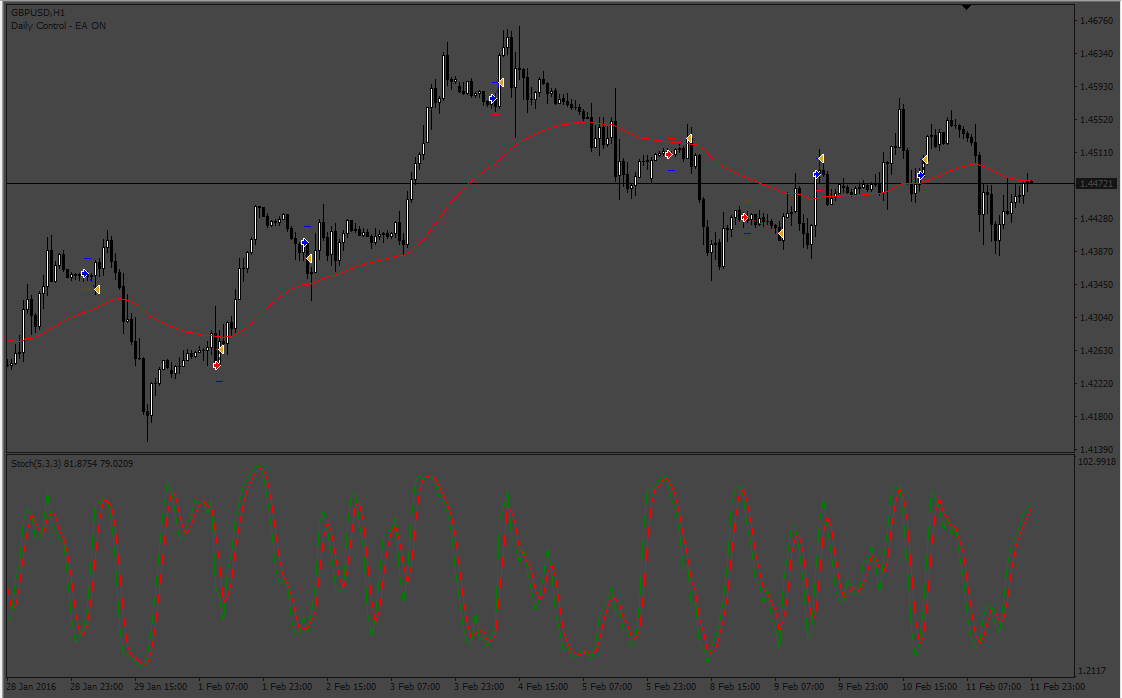This screenshot has width=1122, height=698.
Task: Click the 1.43450 price scale value
Action: [1096, 284]
